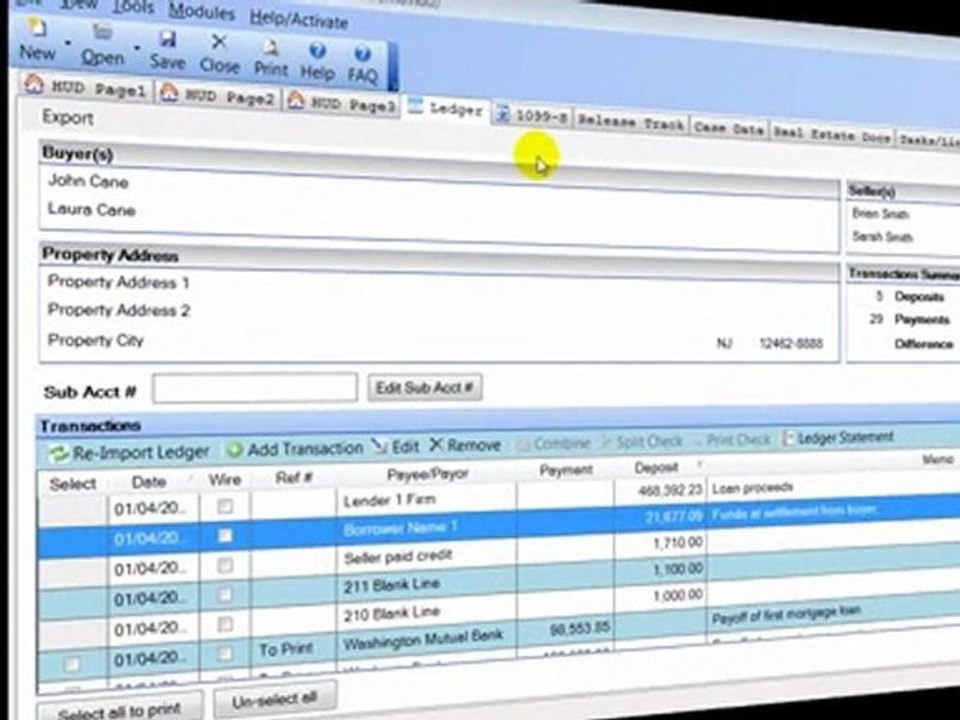Open the 1099-S tab
This screenshot has height=720, width=960.
(531, 114)
